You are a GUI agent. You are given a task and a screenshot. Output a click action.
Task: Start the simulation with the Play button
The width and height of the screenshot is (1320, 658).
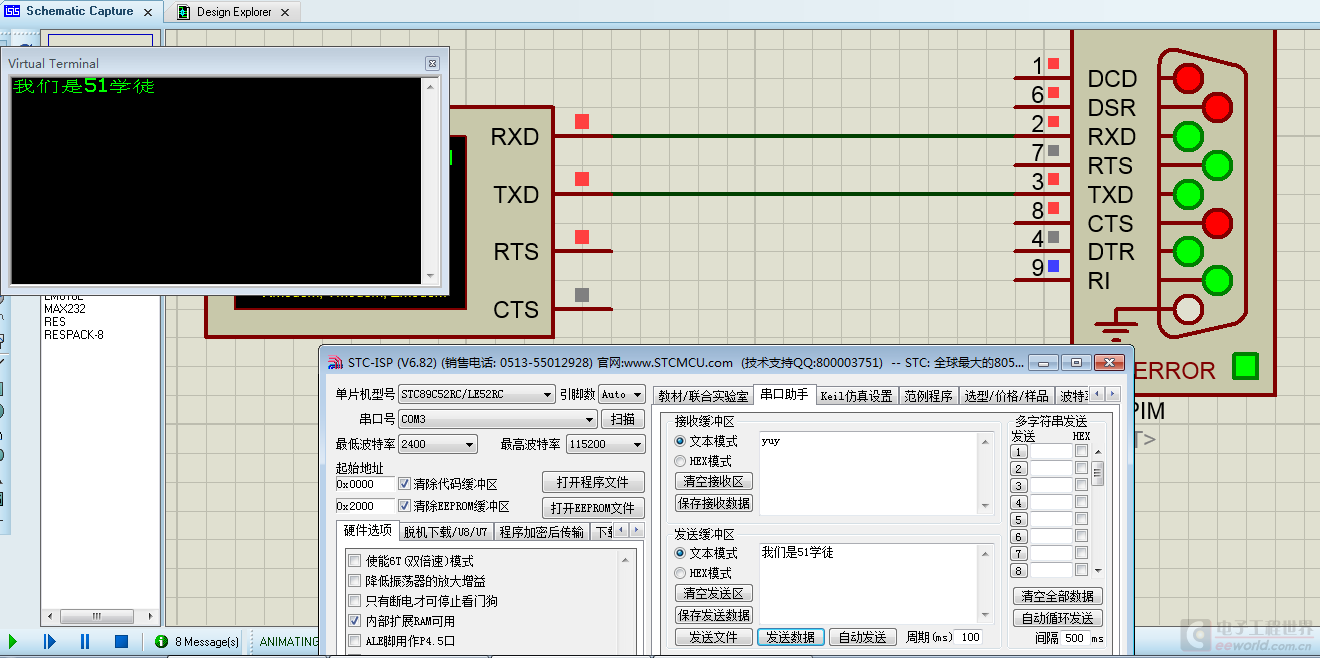(13, 642)
